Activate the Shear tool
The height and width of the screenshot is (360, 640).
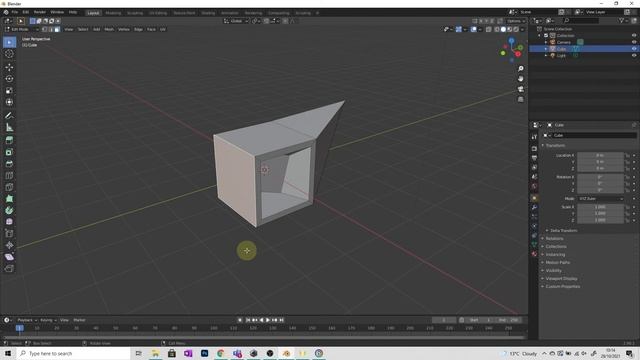click(9, 257)
